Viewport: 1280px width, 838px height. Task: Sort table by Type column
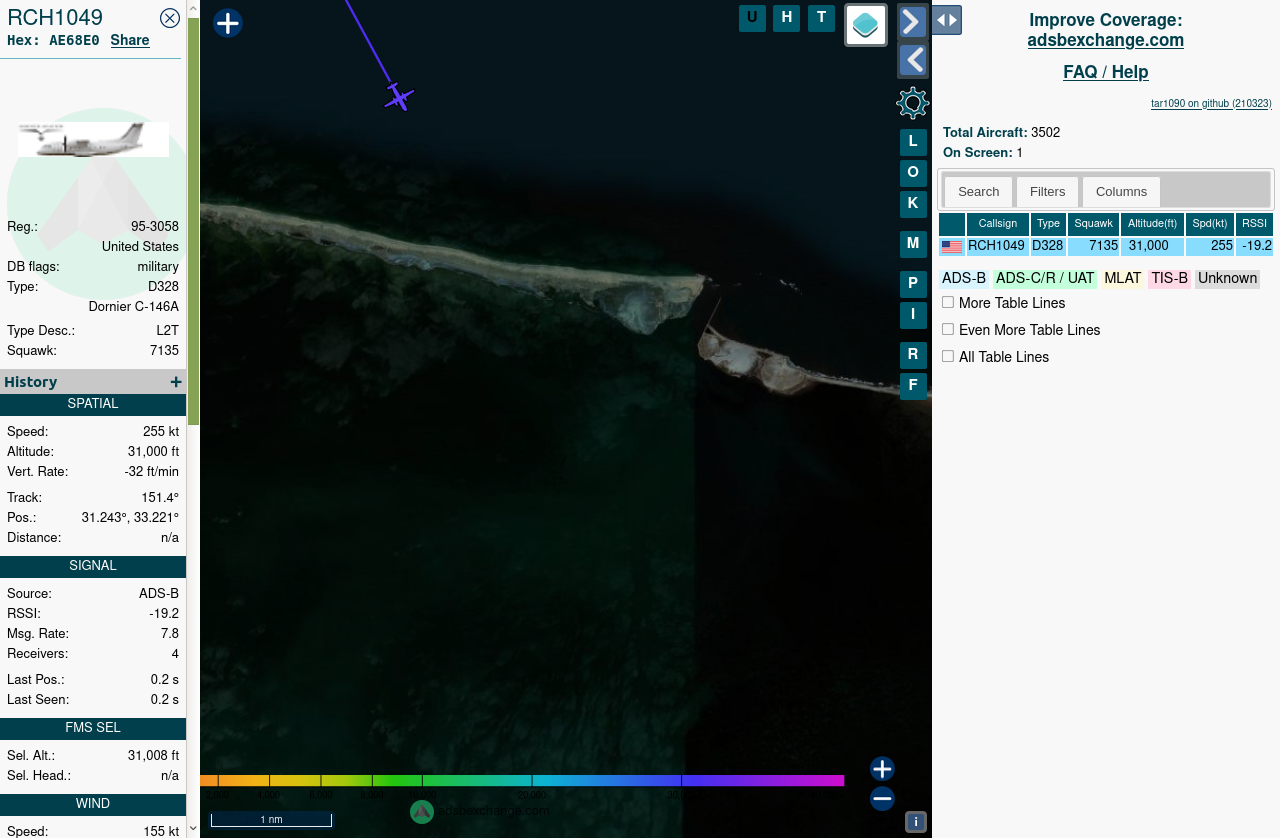(1048, 224)
